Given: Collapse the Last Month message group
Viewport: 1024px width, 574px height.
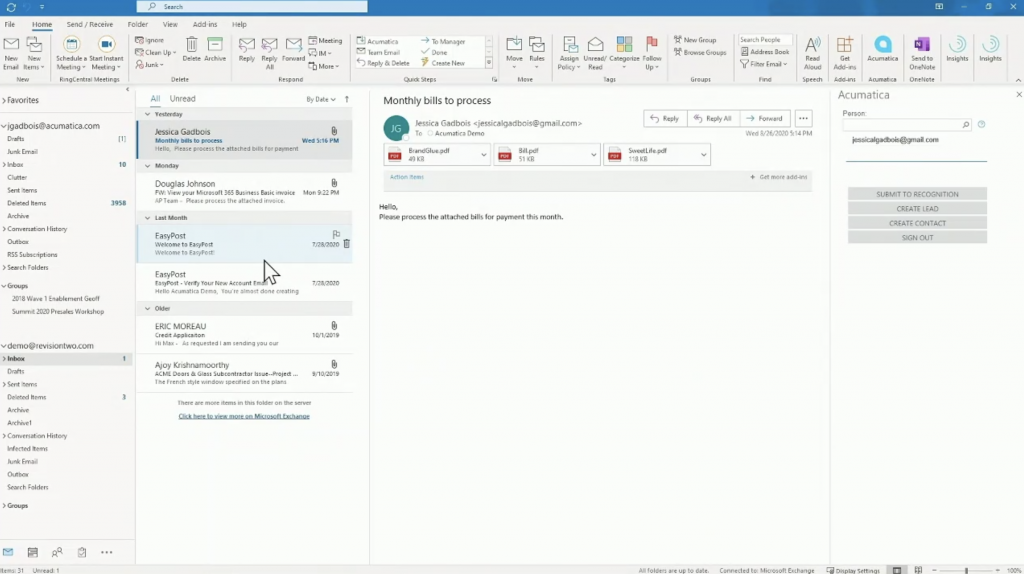Looking at the screenshot, I should (x=148, y=217).
